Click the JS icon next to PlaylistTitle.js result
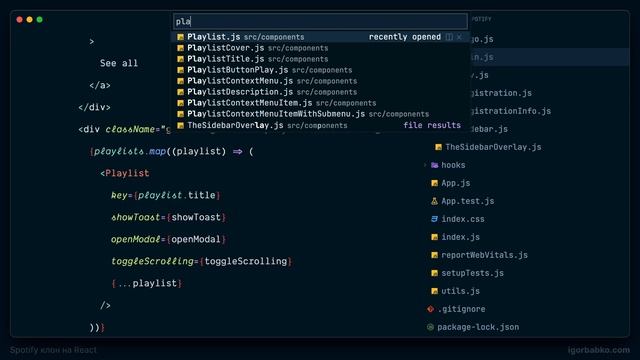The width and height of the screenshot is (640, 360). pyautogui.click(x=180, y=59)
